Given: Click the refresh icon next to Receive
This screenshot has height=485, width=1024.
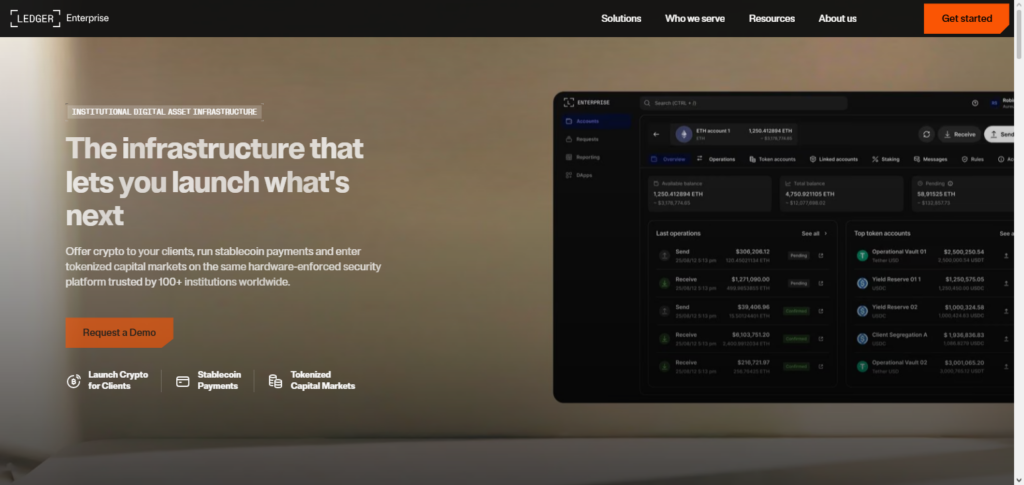Looking at the screenshot, I should tap(926, 134).
